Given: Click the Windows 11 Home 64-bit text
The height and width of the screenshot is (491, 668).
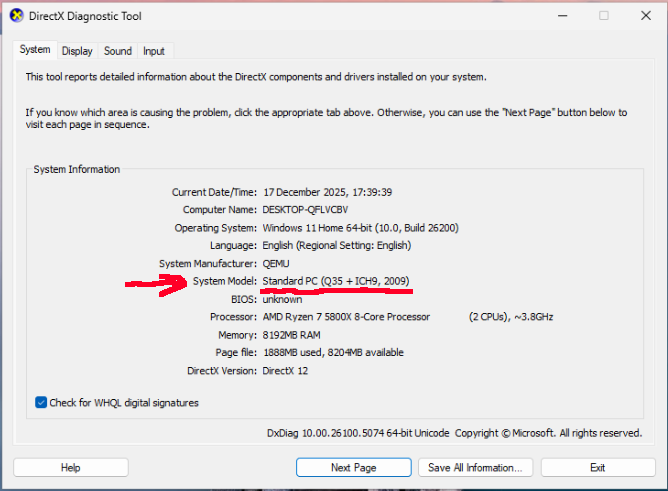Looking at the screenshot, I should [x=360, y=228].
